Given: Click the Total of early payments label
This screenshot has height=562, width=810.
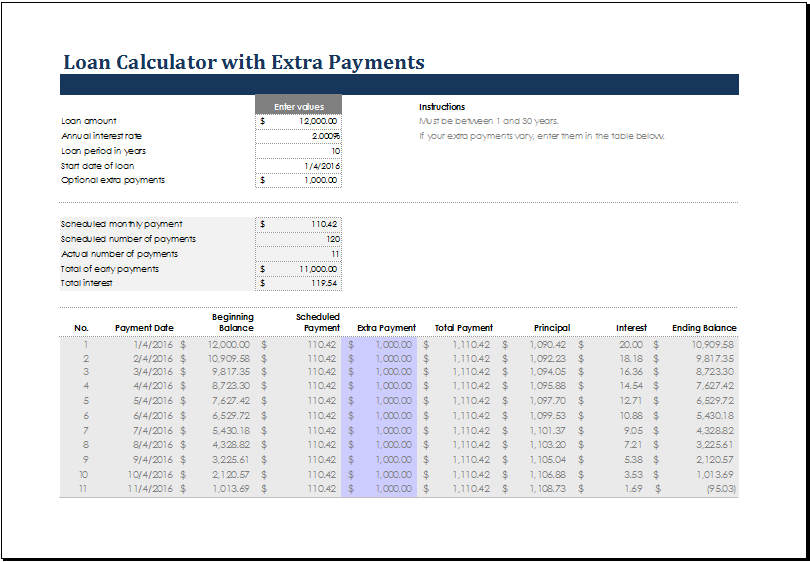Looking at the screenshot, I should coord(110,269).
